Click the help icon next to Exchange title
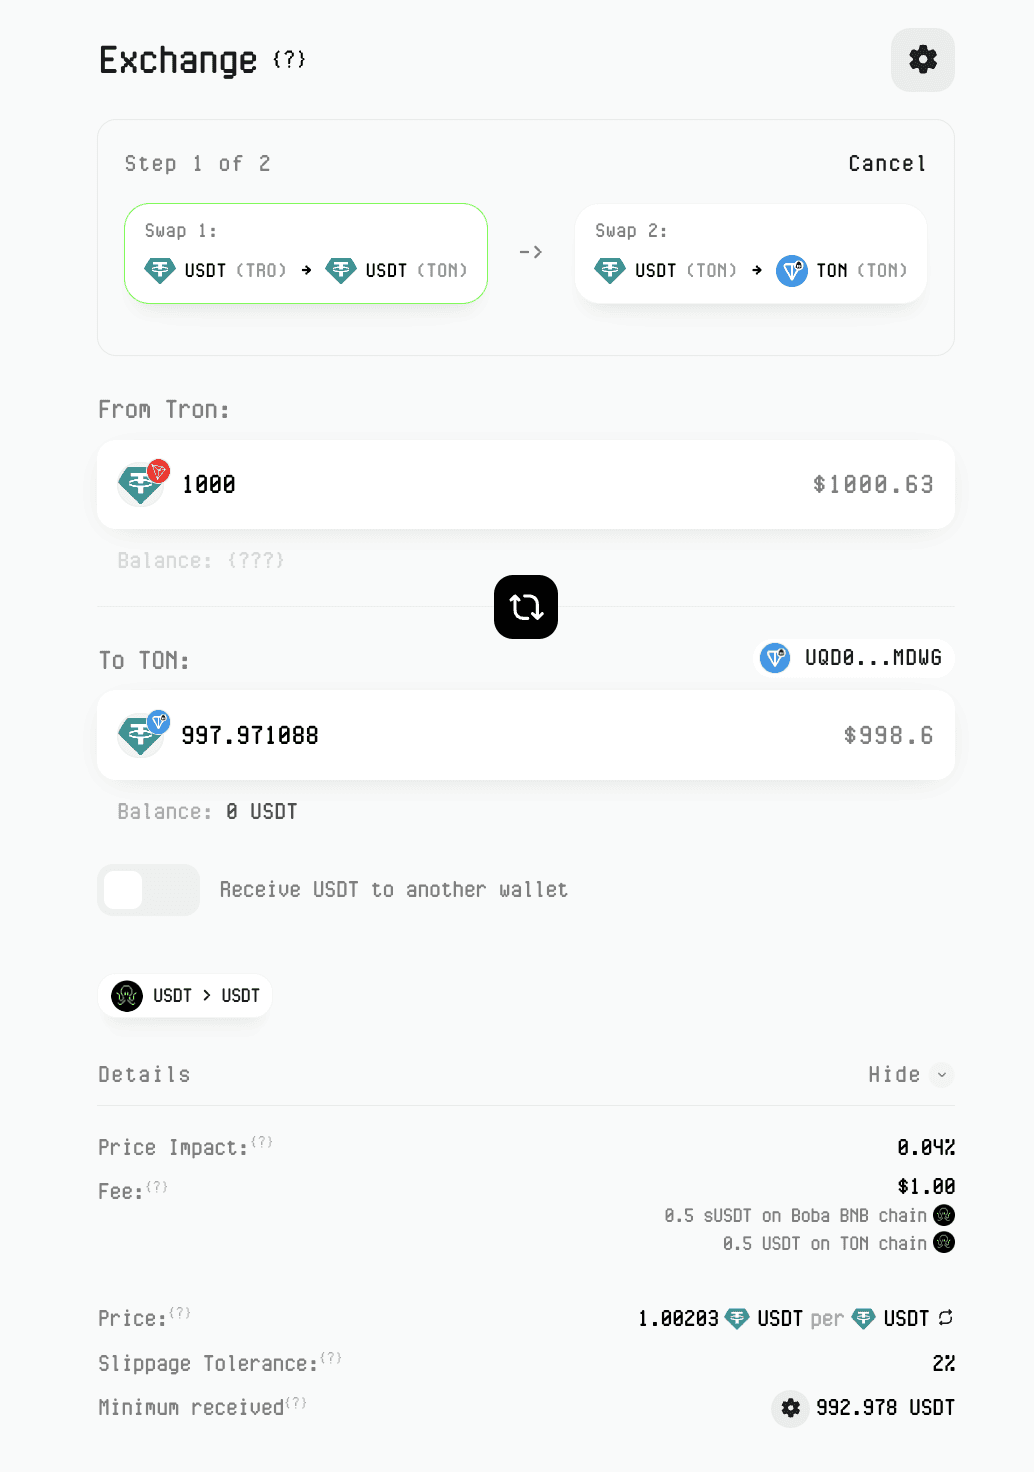The width and height of the screenshot is (1034, 1472). pos(289,60)
